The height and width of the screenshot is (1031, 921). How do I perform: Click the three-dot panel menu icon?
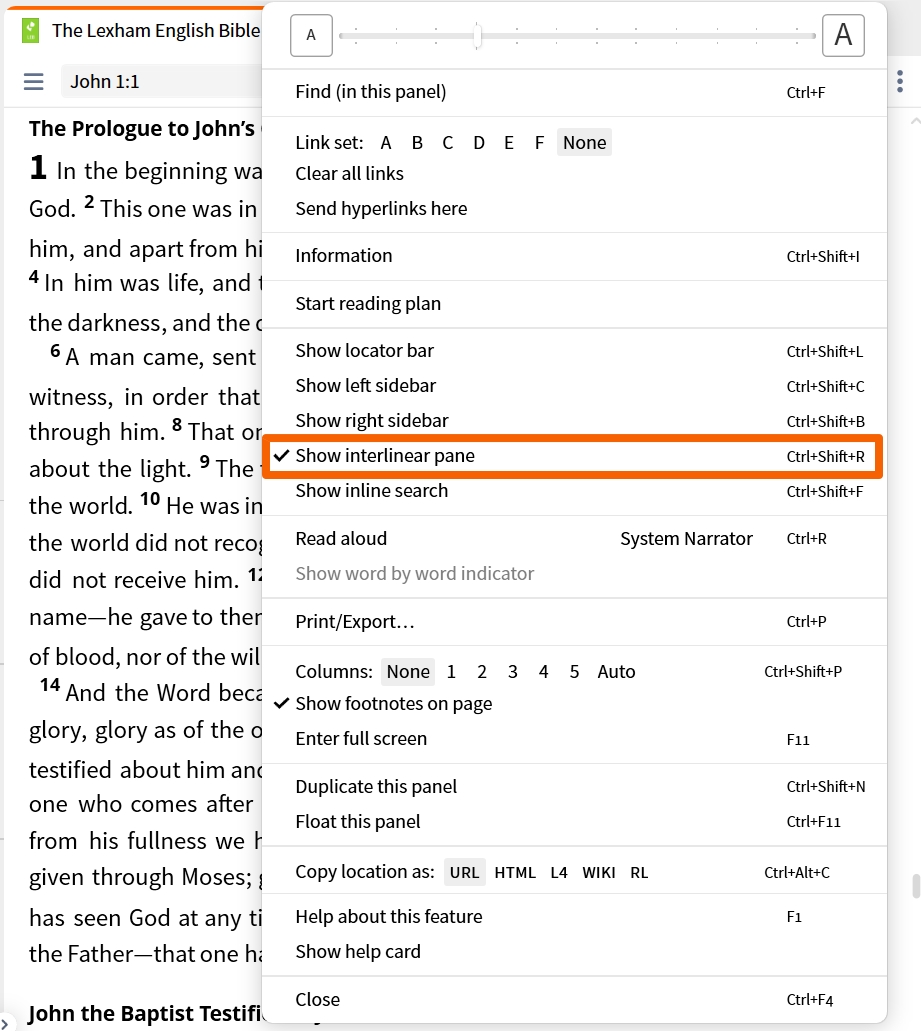click(900, 82)
